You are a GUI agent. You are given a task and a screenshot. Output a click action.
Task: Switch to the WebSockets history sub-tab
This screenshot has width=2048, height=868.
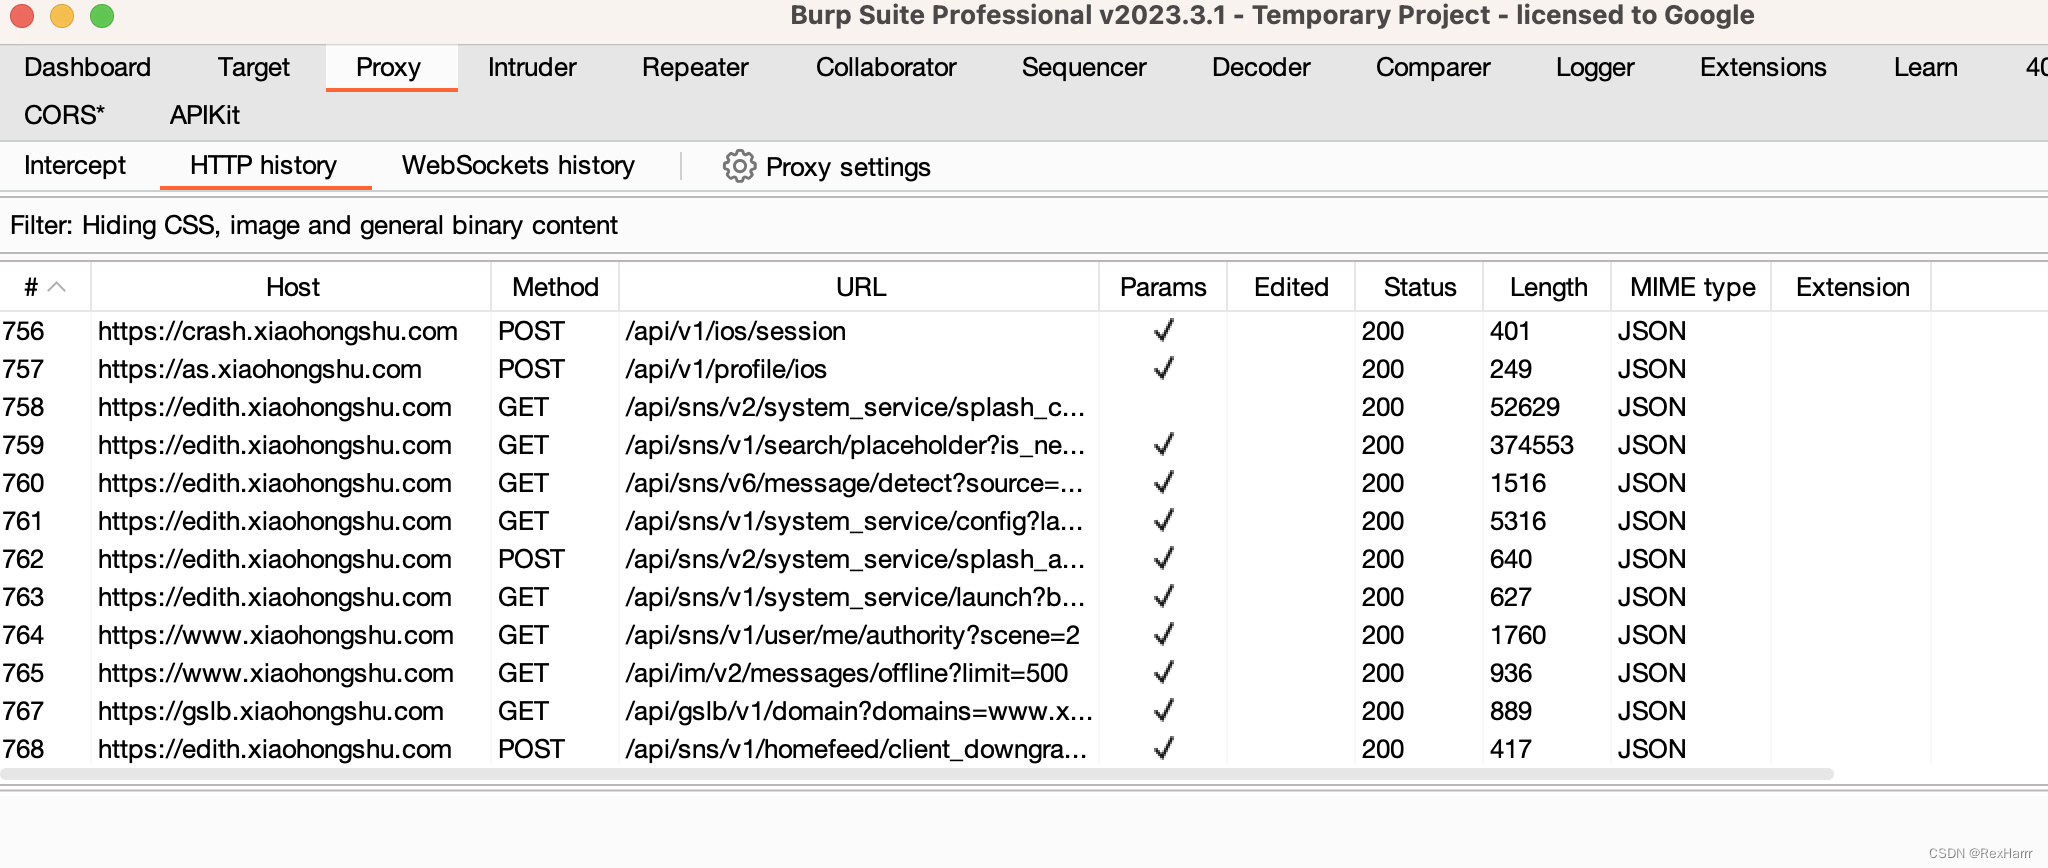[518, 165]
